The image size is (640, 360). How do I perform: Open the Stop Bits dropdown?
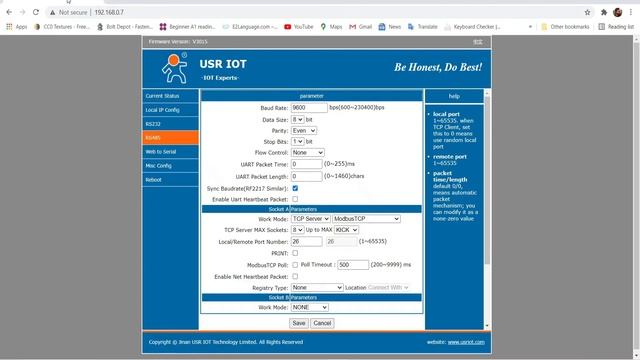pos(297,142)
